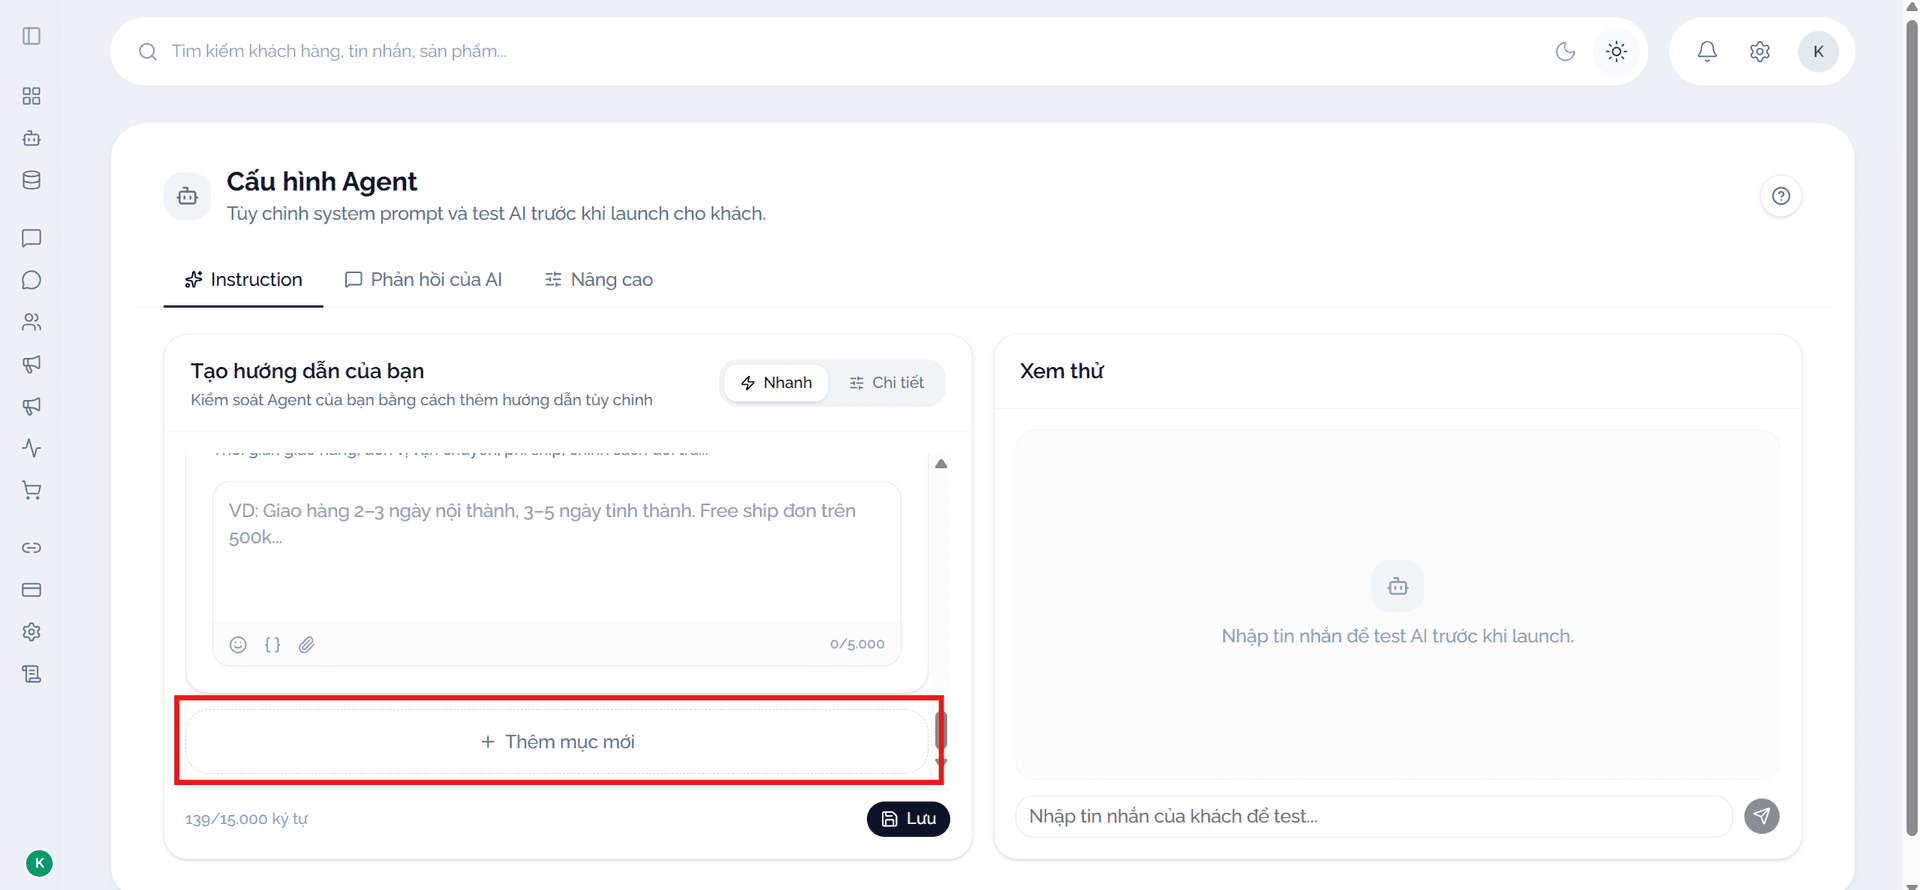This screenshot has width=1920, height=890.
Task: Open the link integrations icon in sidebar
Action: coord(32,548)
